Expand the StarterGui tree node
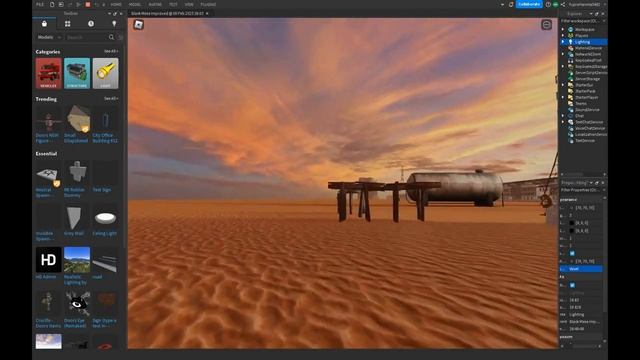This screenshot has width=640, height=360. [563, 85]
